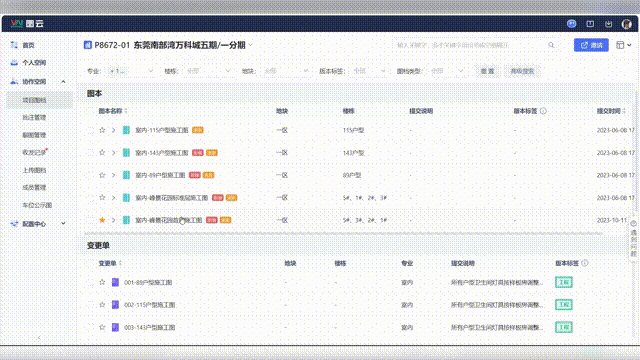The width and height of the screenshot is (640, 360).
Task: Click the purple file icon of 002-115户型施工图
Action: pyautogui.click(x=116, y=304)
